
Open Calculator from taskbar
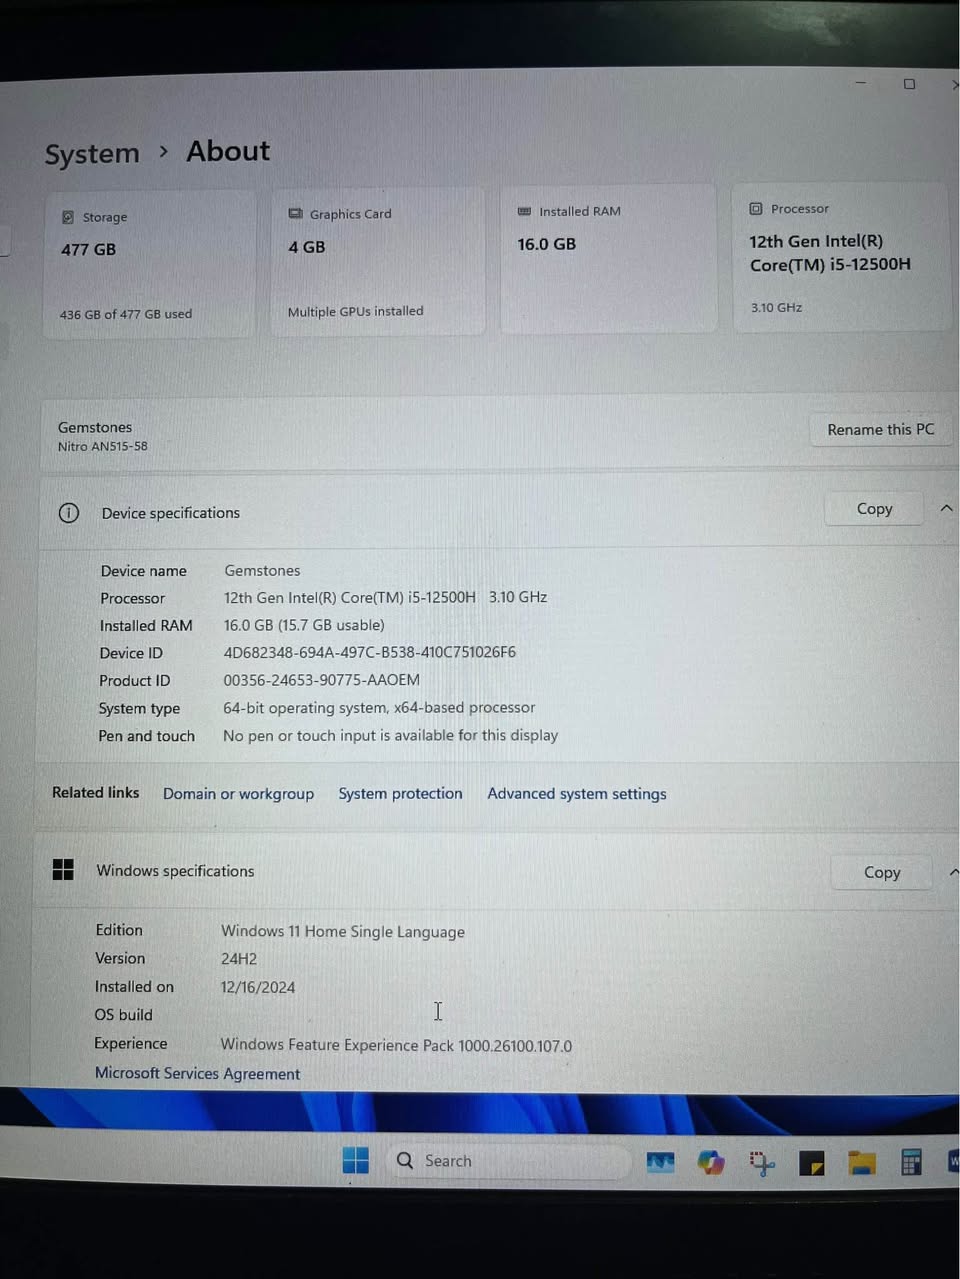911,1162
